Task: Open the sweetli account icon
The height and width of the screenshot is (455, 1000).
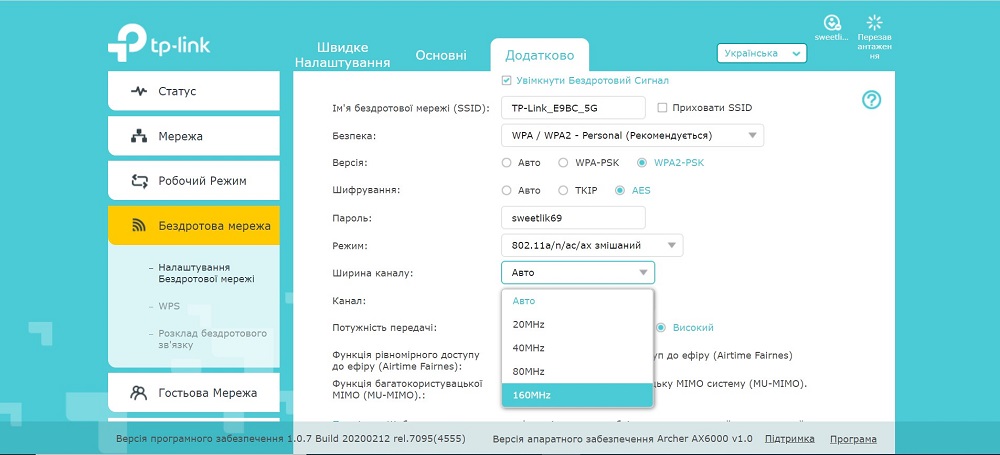Action: (x=832, y=23)
